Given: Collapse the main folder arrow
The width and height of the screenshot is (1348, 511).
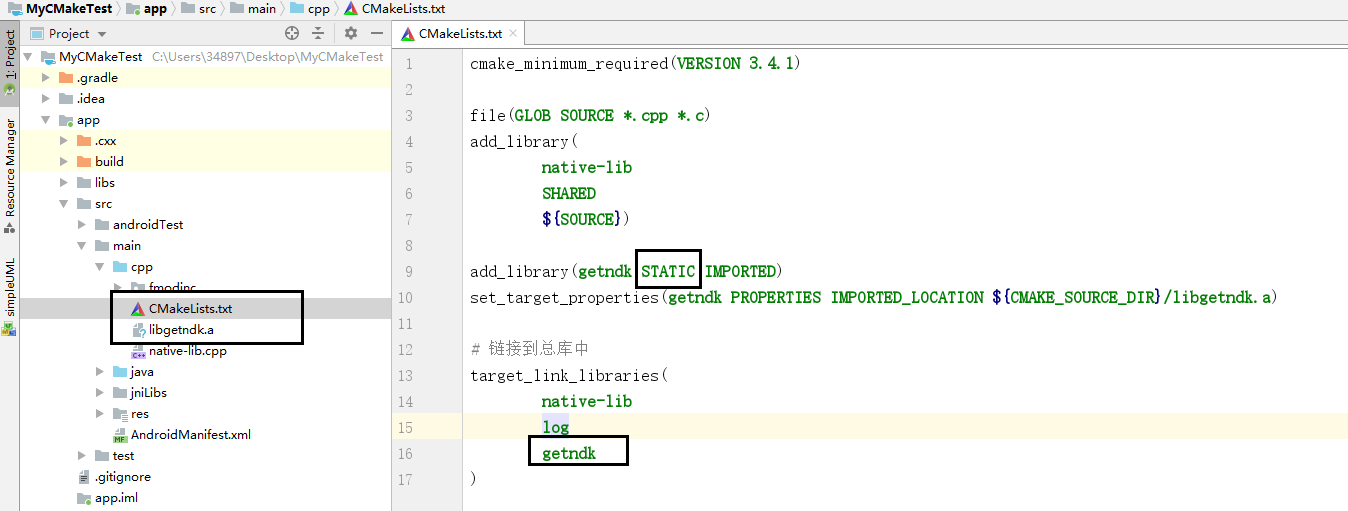Looking at the screenshot, I should click(82, 246).
